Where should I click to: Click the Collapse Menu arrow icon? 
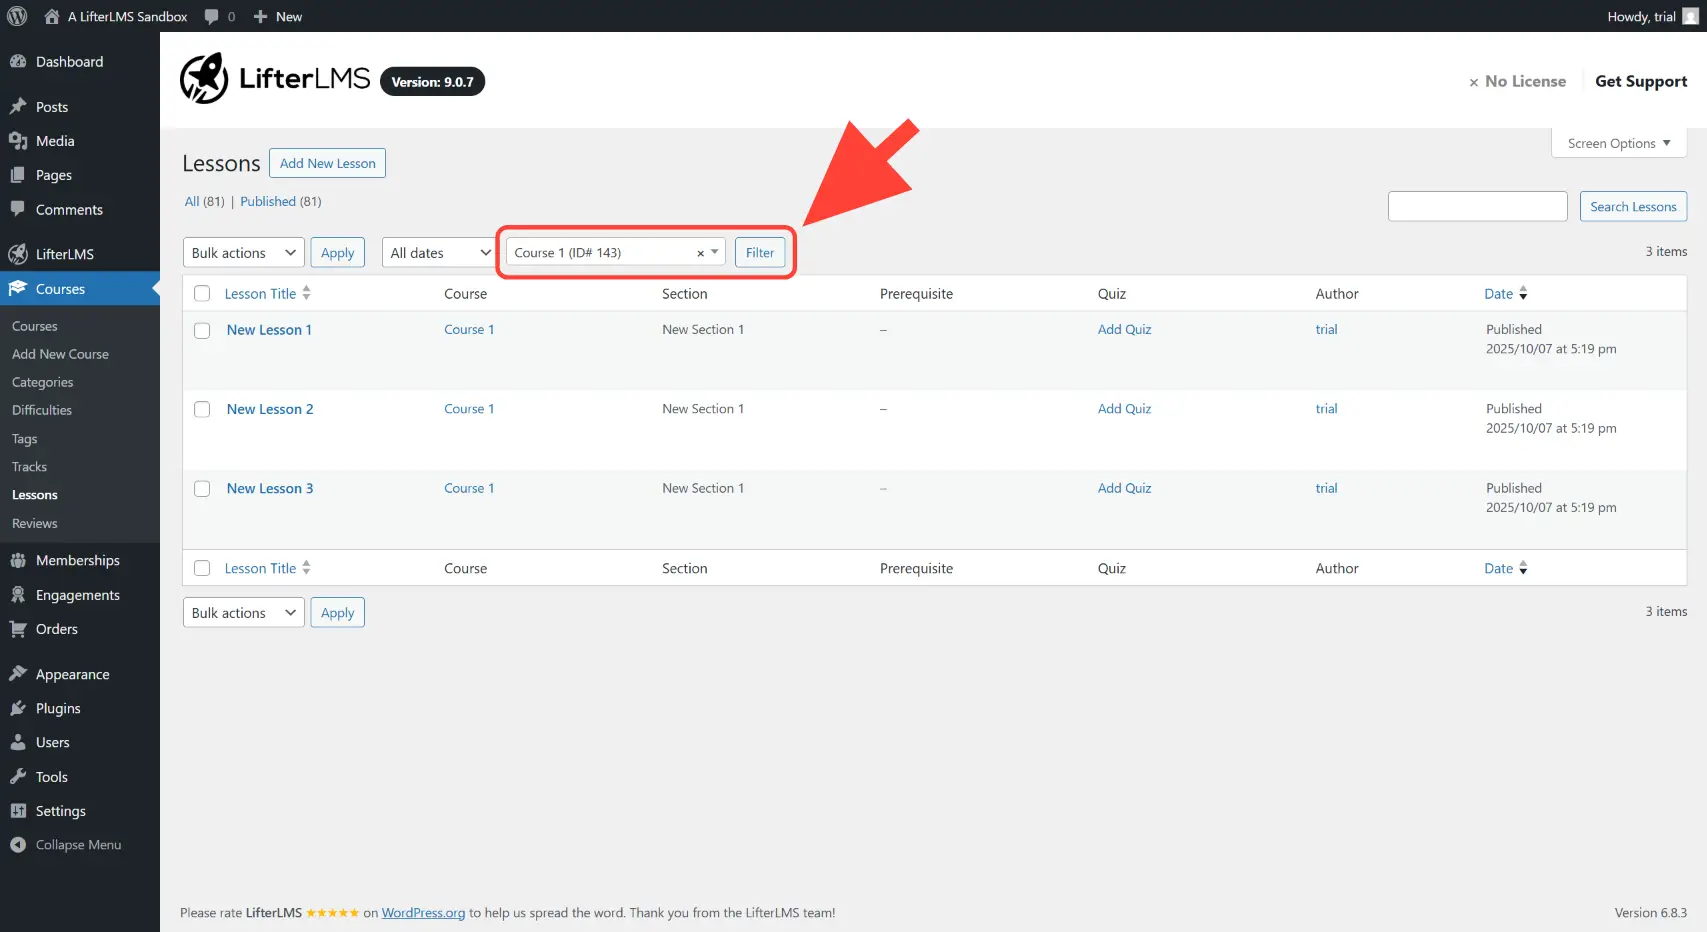(18, 845)
